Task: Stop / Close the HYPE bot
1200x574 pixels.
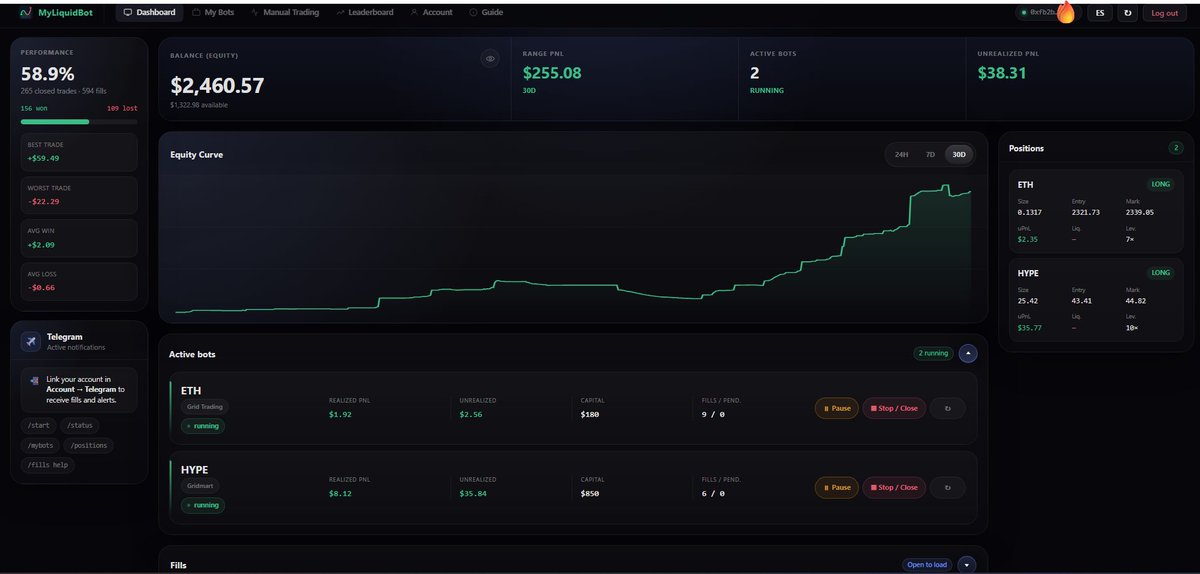Action: [895, 487]
